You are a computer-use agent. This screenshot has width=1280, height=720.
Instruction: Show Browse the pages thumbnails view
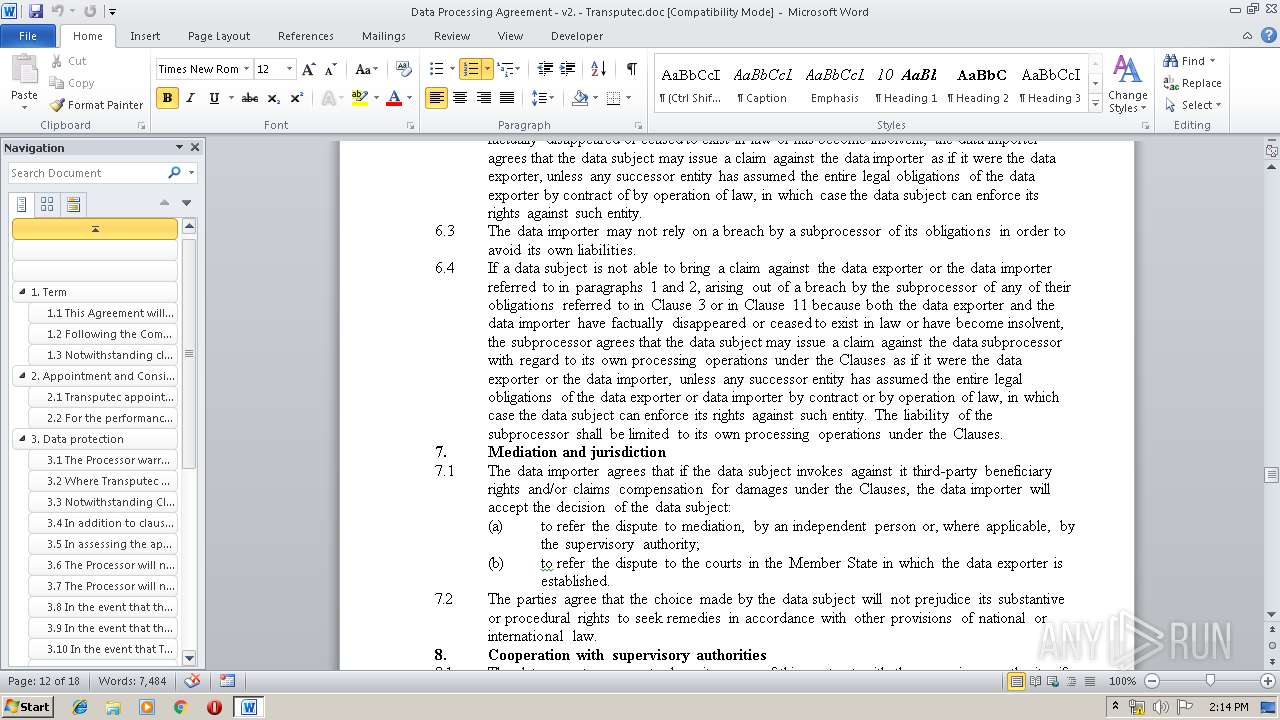pos(47,204)
